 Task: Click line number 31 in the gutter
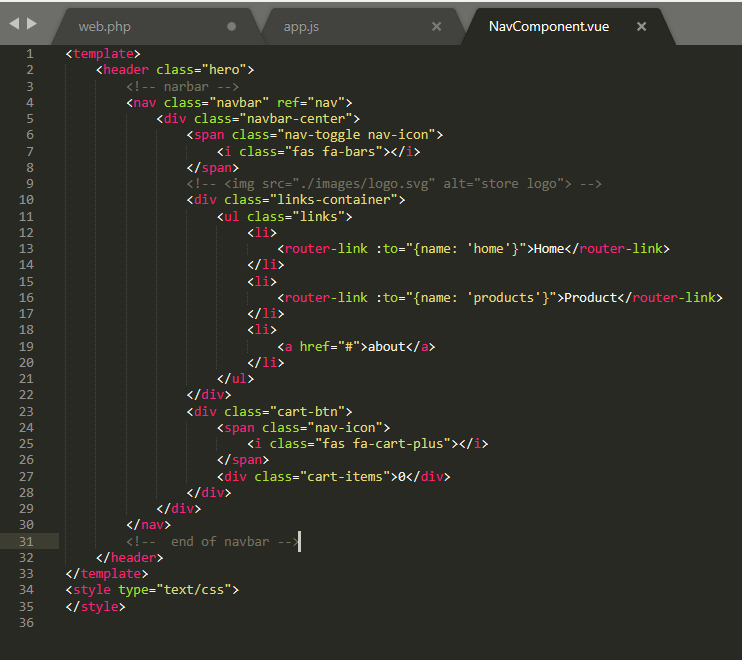[x=26, y=542]
